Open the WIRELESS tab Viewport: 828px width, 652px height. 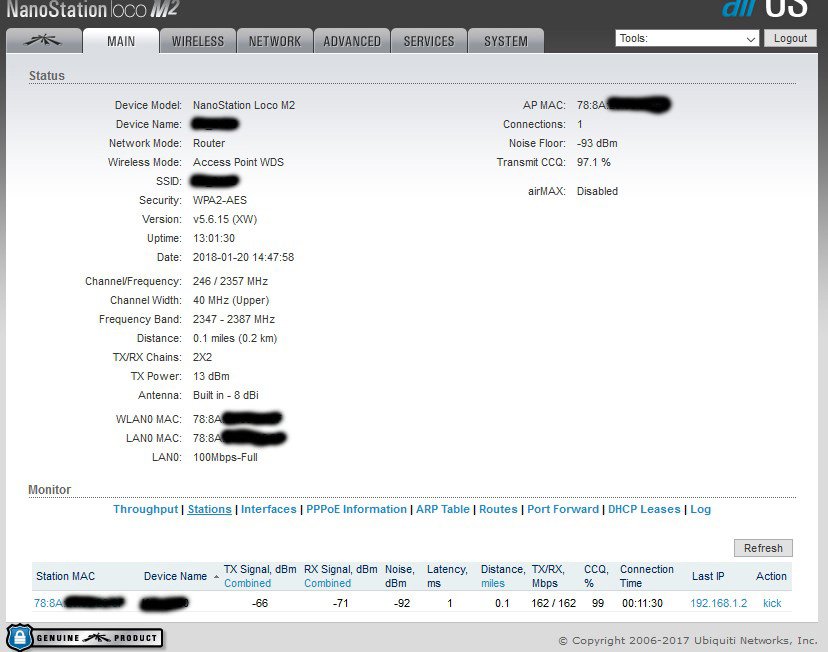tap(197, 41)
